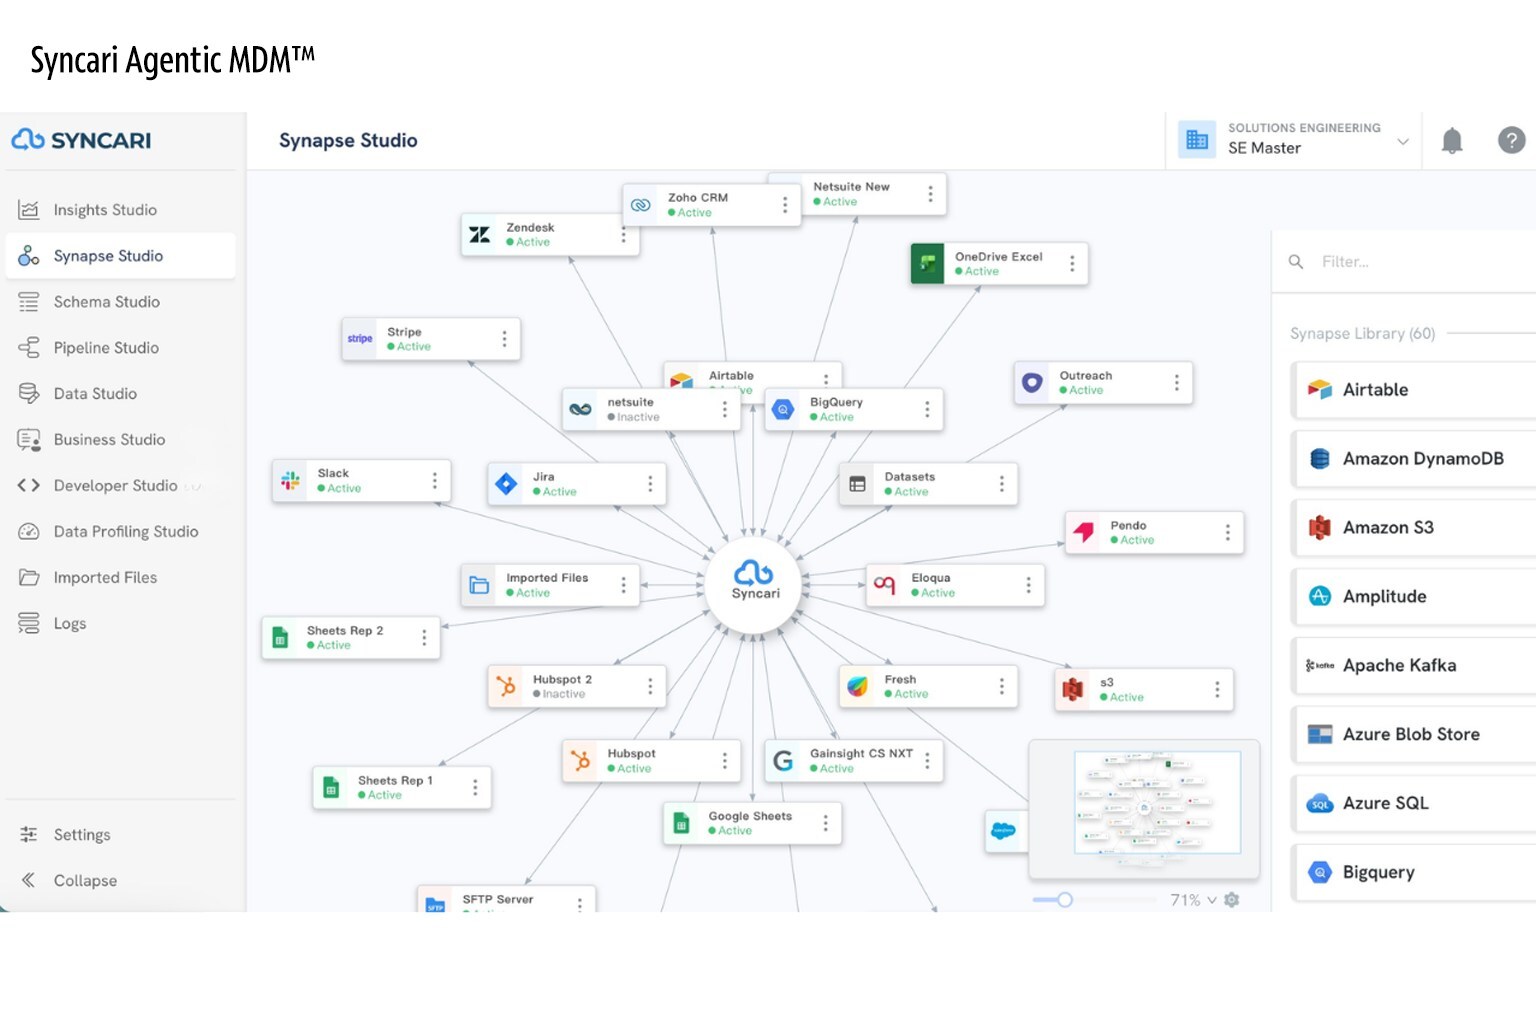Click the canvas settings gear icon
The image size is (1536, 1024).
pos(1232,900)
